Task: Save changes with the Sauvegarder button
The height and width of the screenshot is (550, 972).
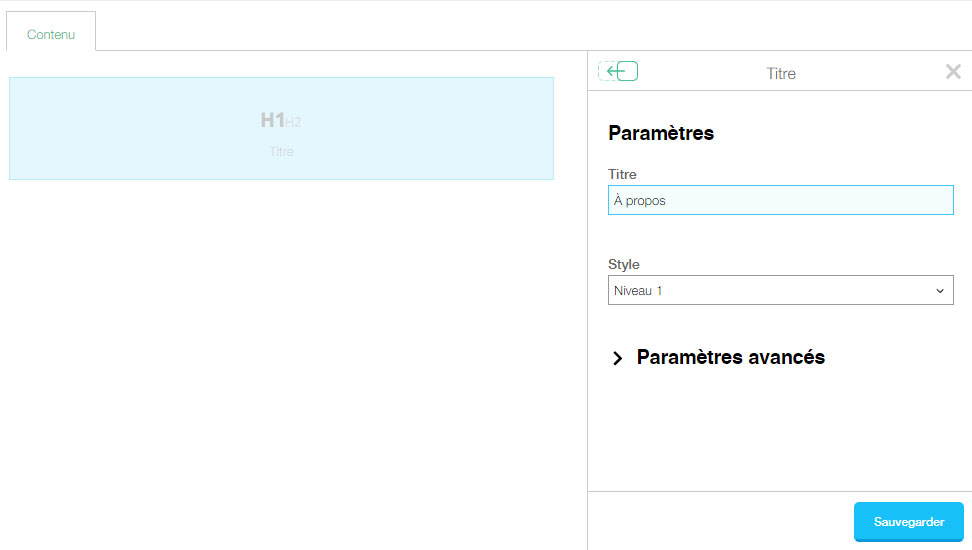Action: click(909, 521)
